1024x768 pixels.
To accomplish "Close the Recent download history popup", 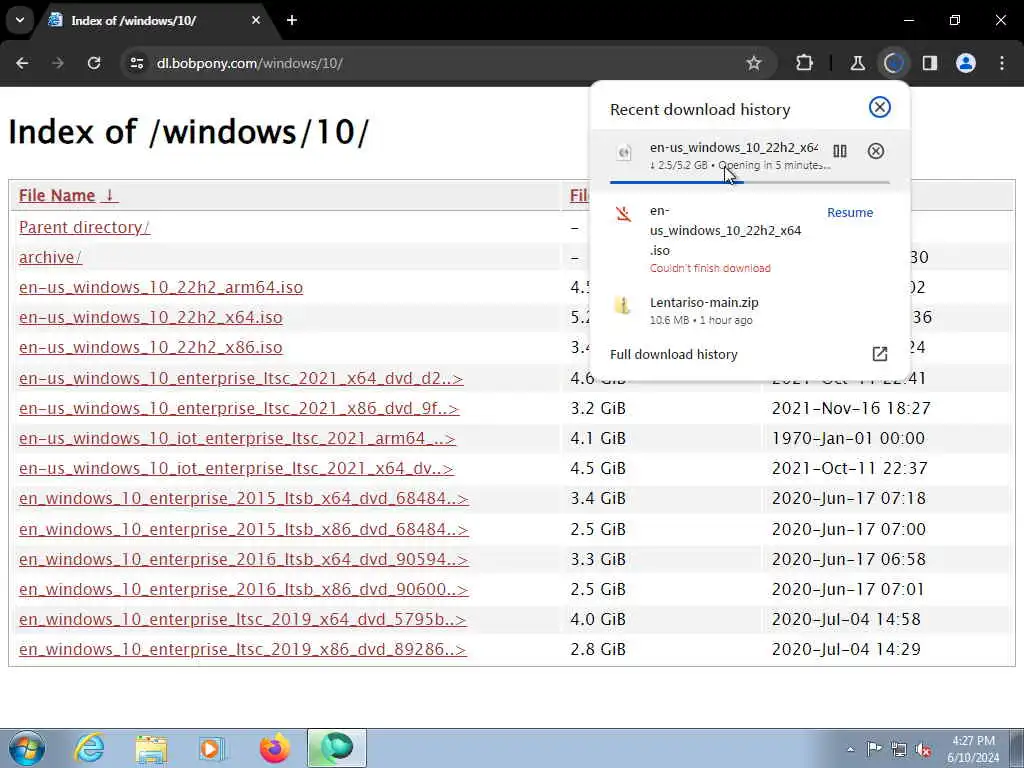I will [880, 107].
